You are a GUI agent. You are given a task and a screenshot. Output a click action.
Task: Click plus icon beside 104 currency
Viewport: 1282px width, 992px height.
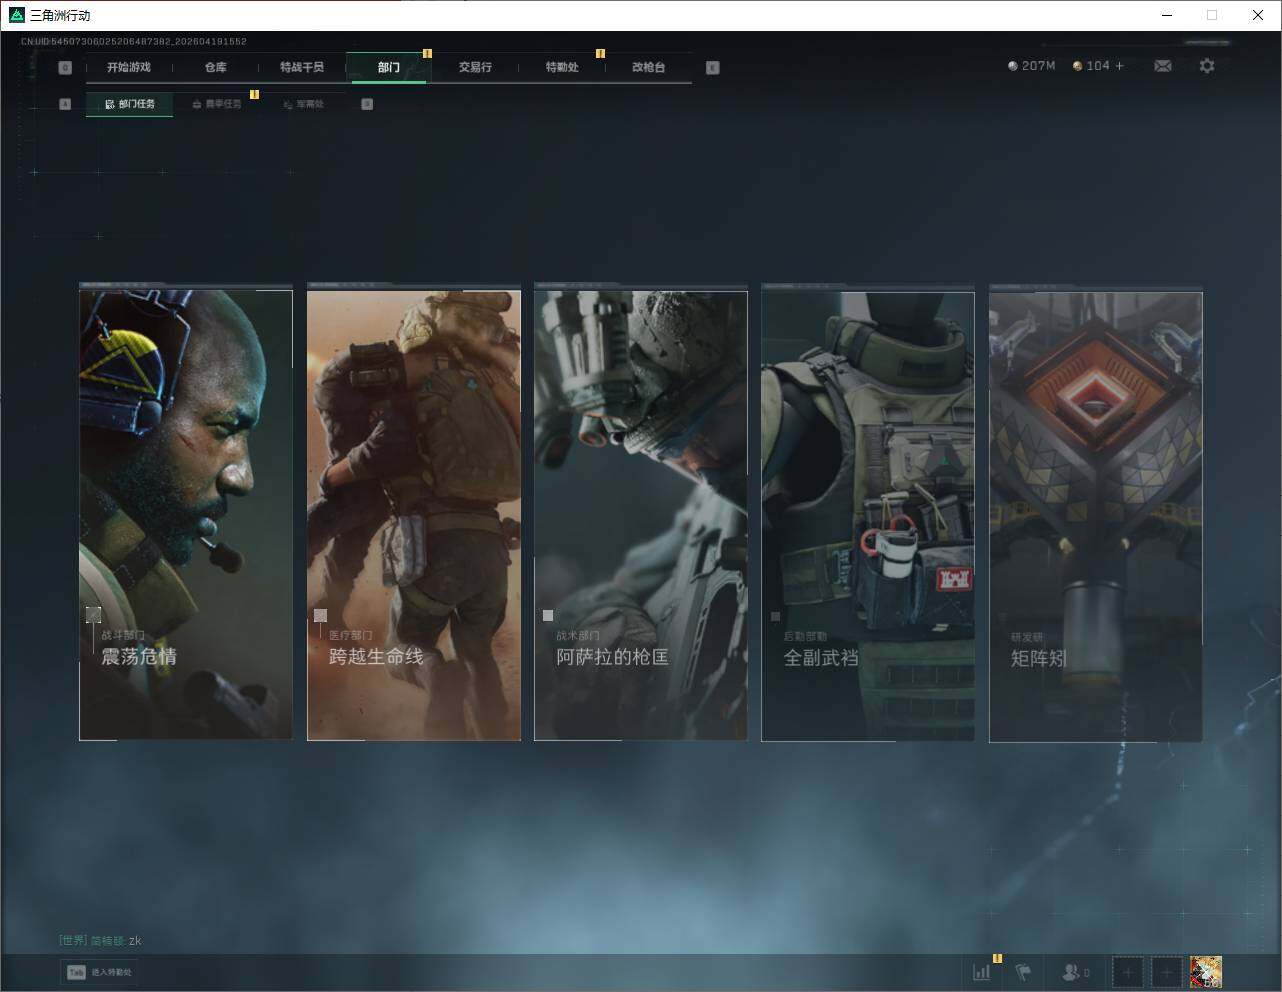tap(1119, 66)
